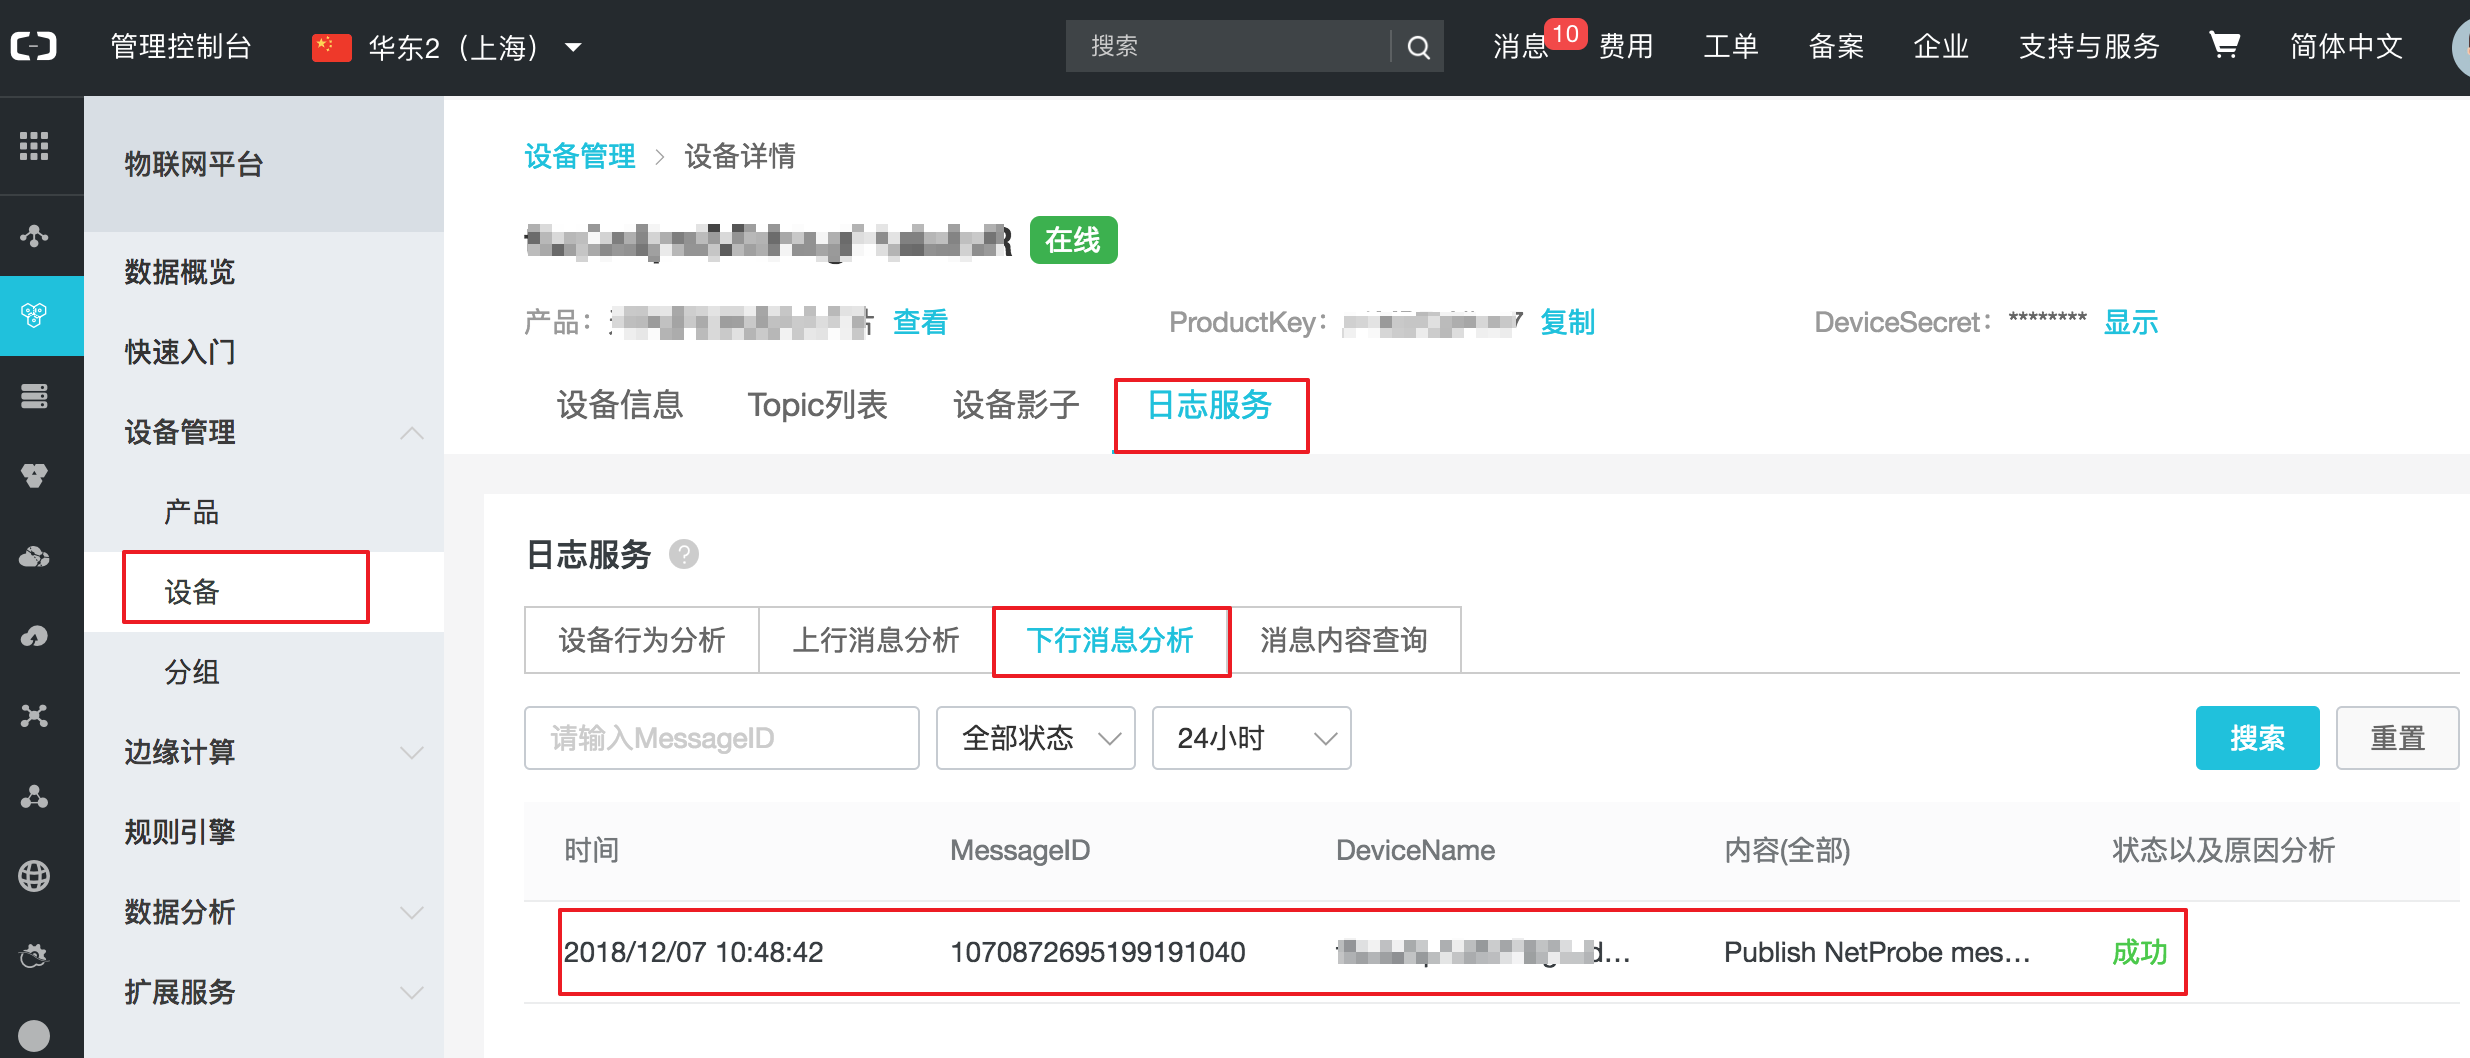Click 复制 to copy ProductKey
This screenshot has height=1058, width=2470.
pos(1568,322)
